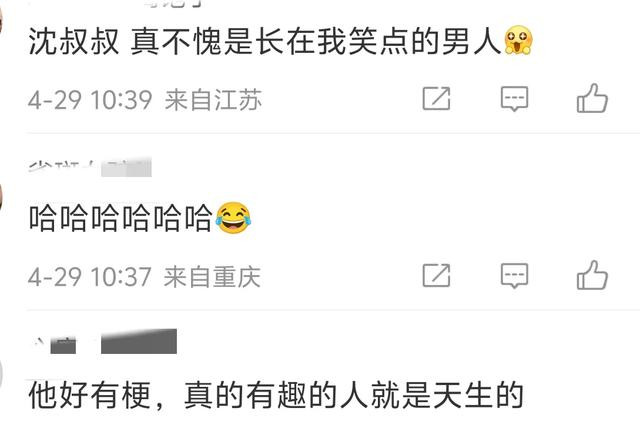Share the 江苏 comment via forward icon
The width and height of the screenshot is (640, 428).
tap(436, 98)
